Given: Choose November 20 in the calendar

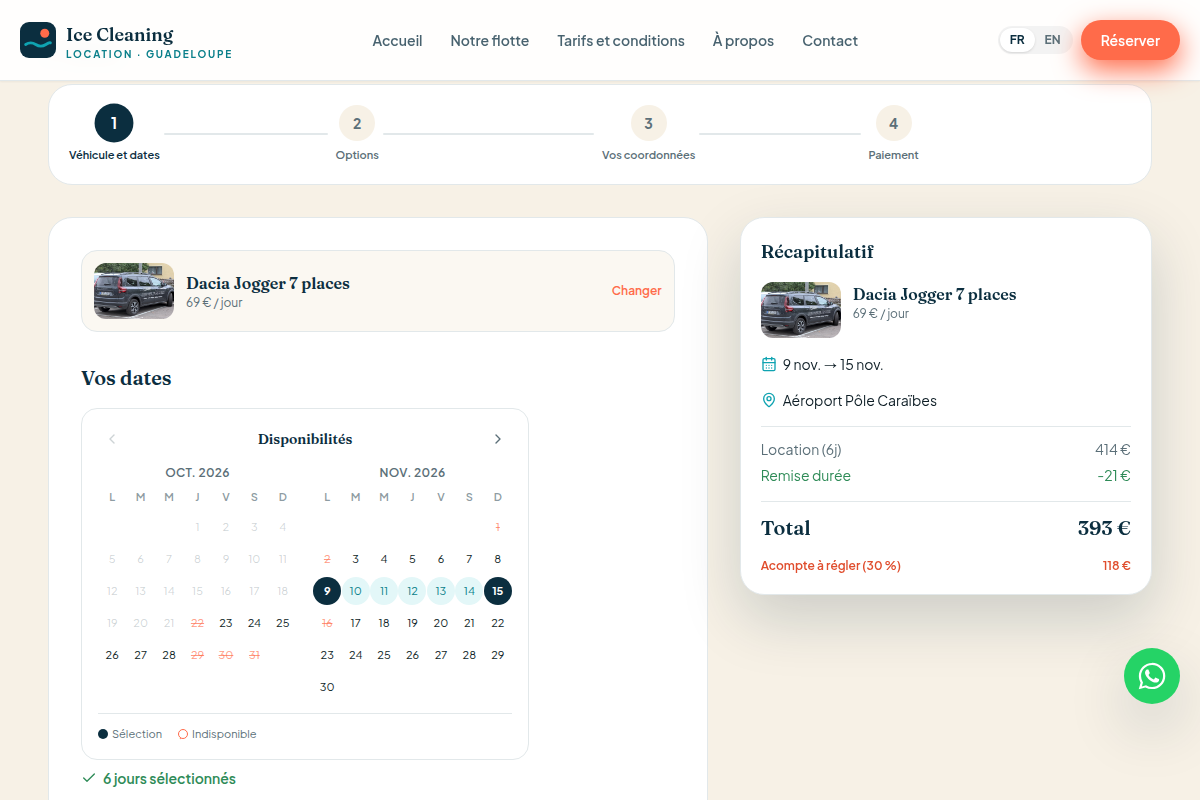Looking at the screenshot, I should [x=441, y=623].
